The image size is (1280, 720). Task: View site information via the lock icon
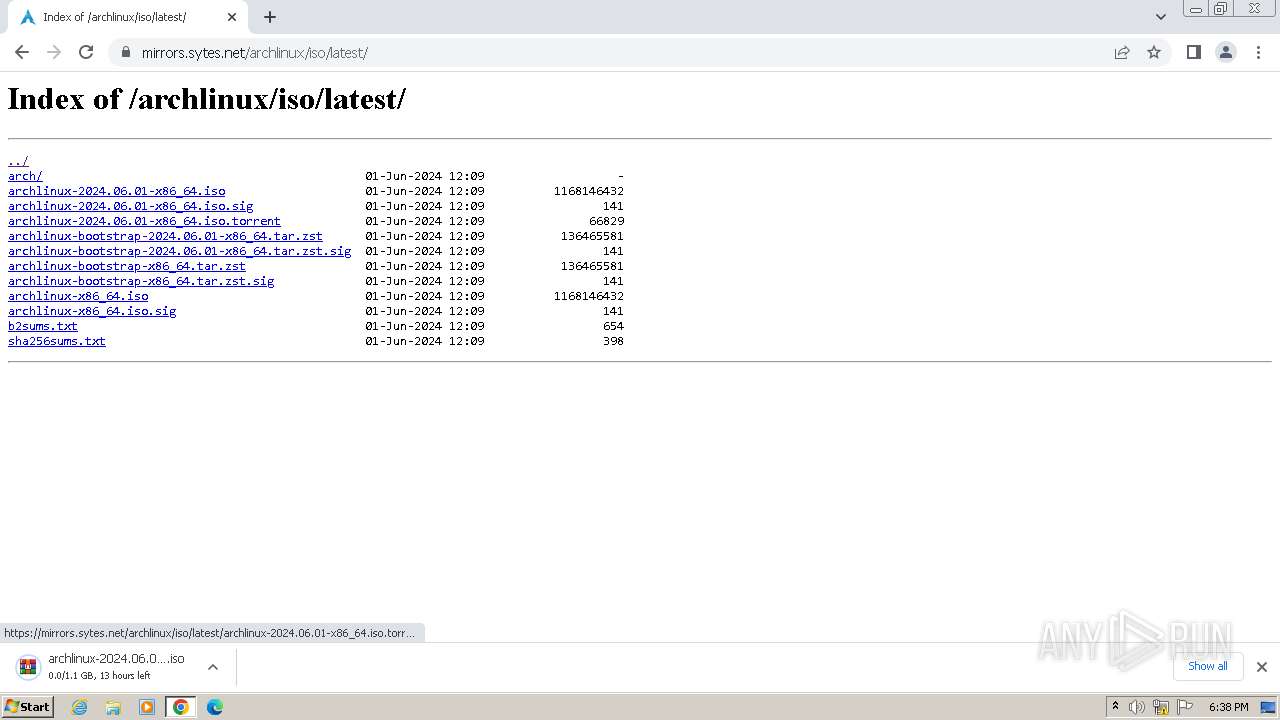125,52
